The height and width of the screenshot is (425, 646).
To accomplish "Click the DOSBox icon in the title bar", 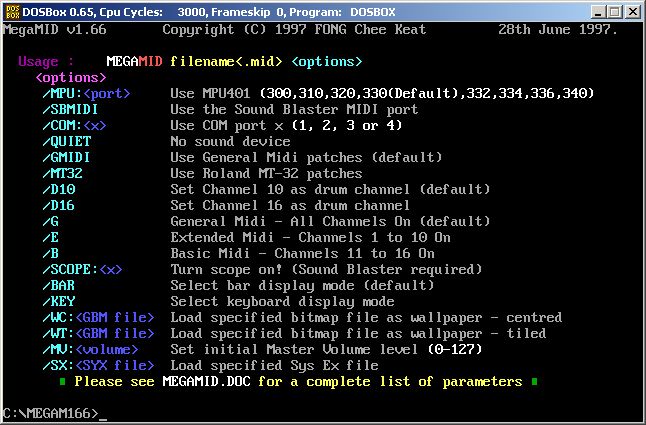I will (x=13, y=12).
